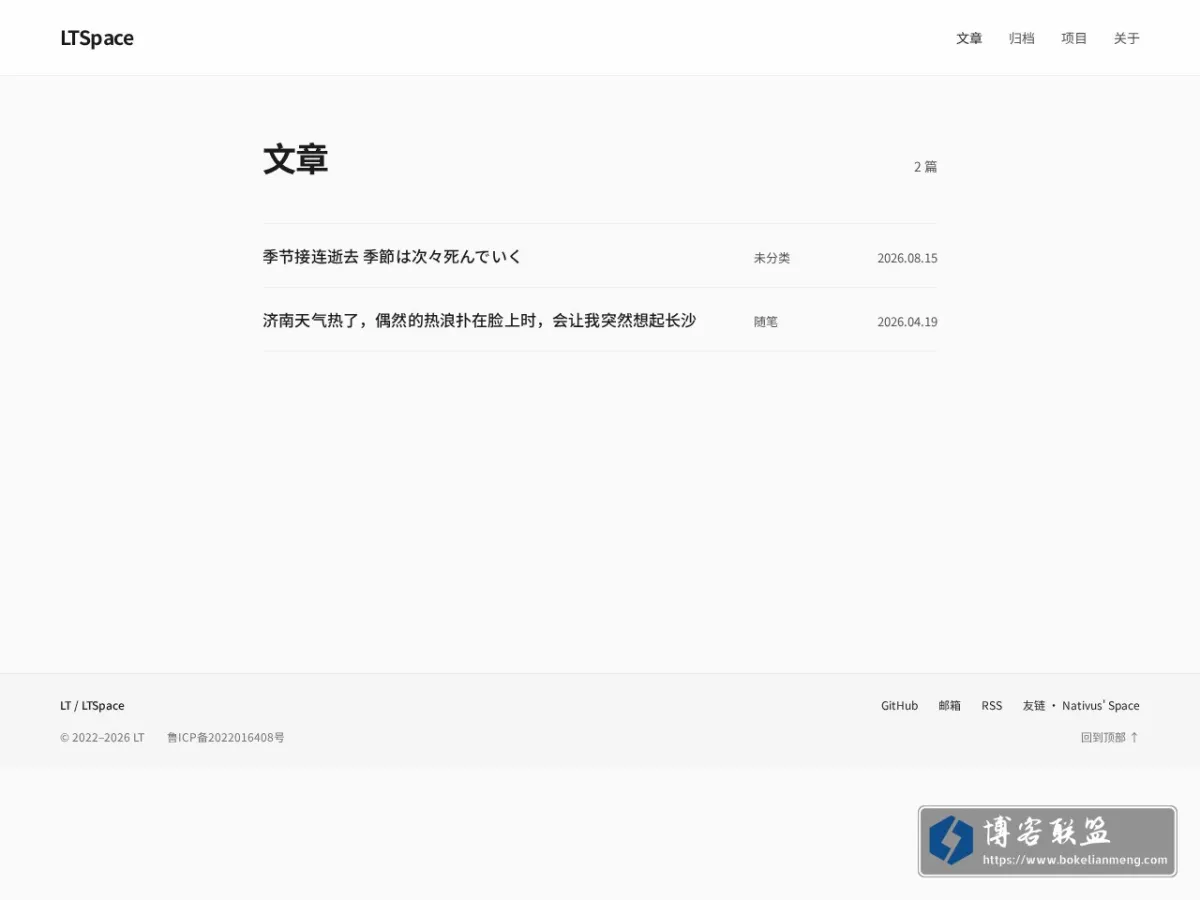
Task: Open the 邮箱 footer link
Action: 949,706
